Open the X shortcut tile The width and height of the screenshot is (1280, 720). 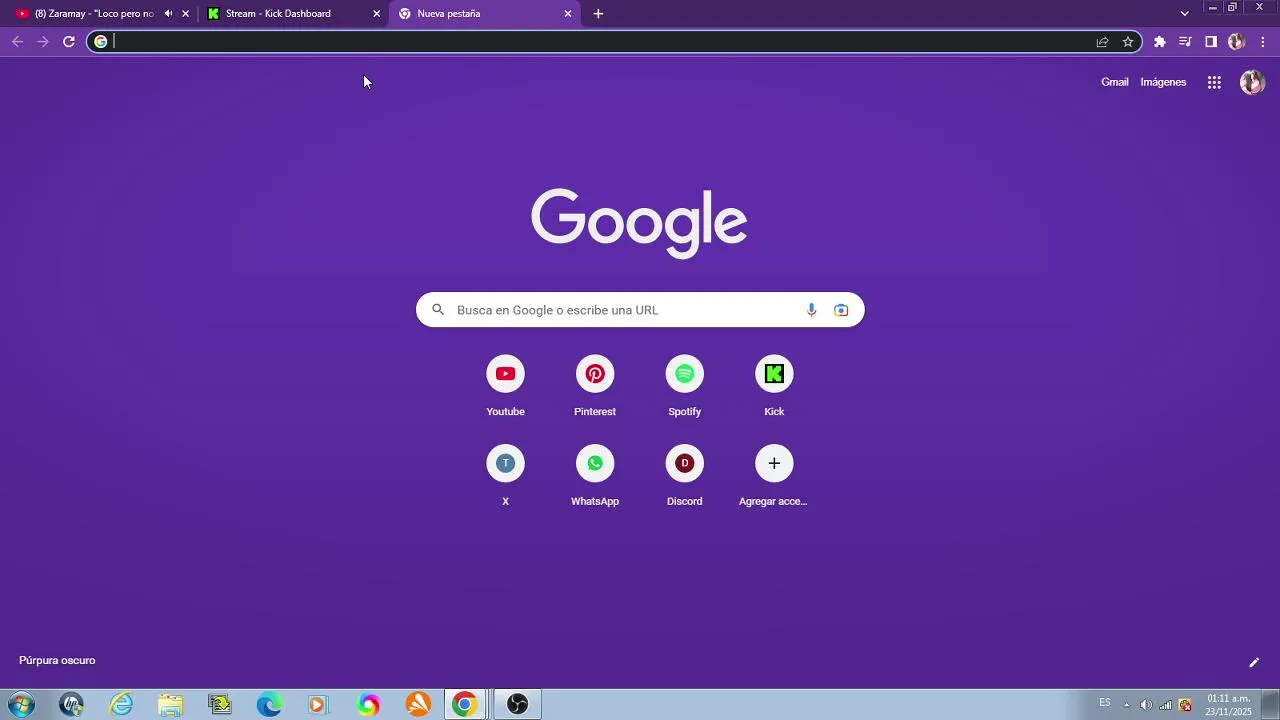click(x=505, y=475)
